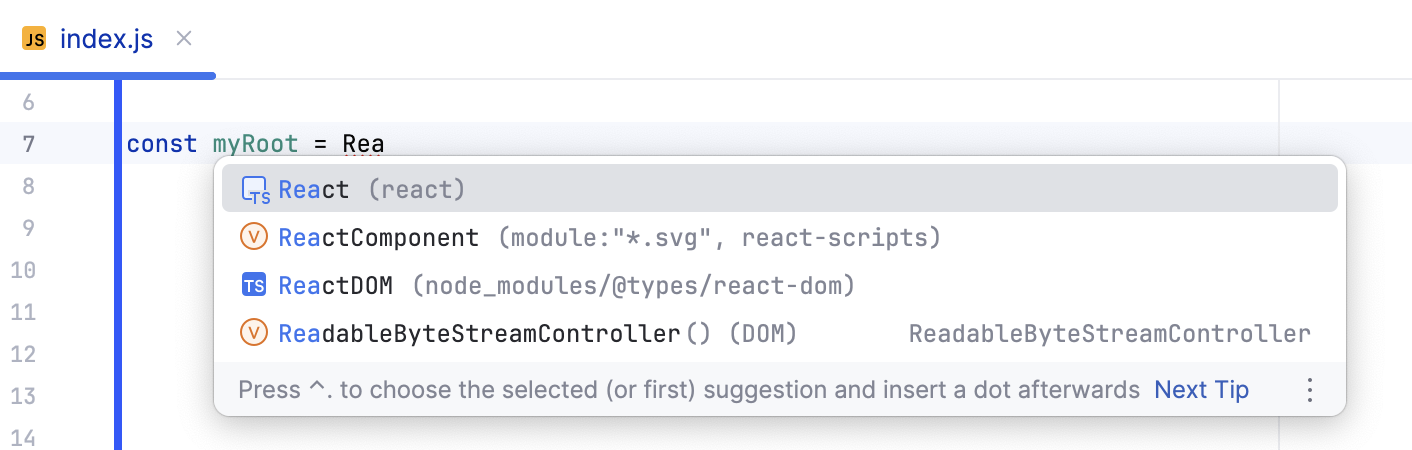Place cursor after typed text Rea
The width and height of the screenshot is (1412, 450).
click(x=385, y=144)
